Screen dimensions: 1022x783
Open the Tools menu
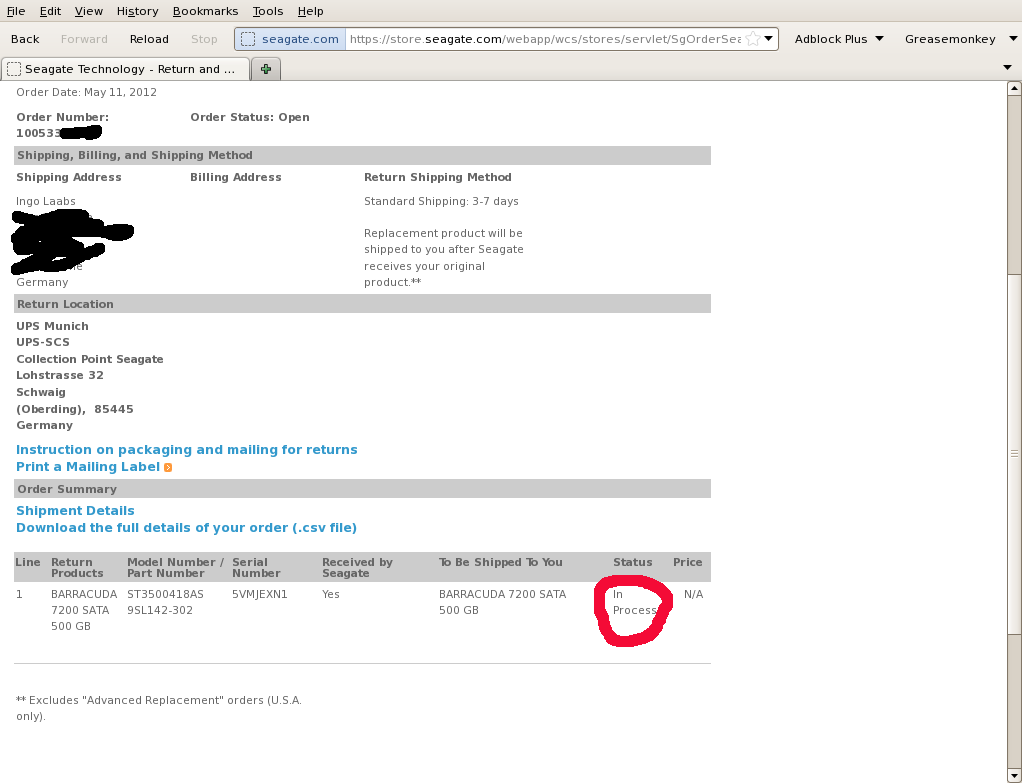pos(268,11)
